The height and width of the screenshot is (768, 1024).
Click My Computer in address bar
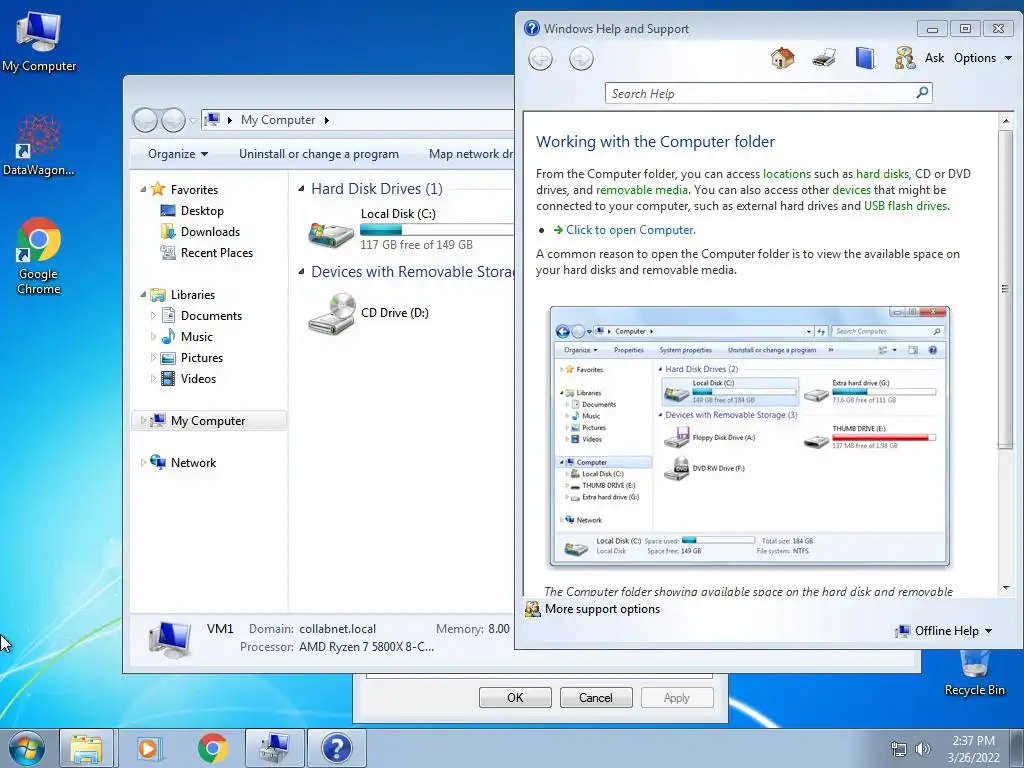tap(278, 120)
